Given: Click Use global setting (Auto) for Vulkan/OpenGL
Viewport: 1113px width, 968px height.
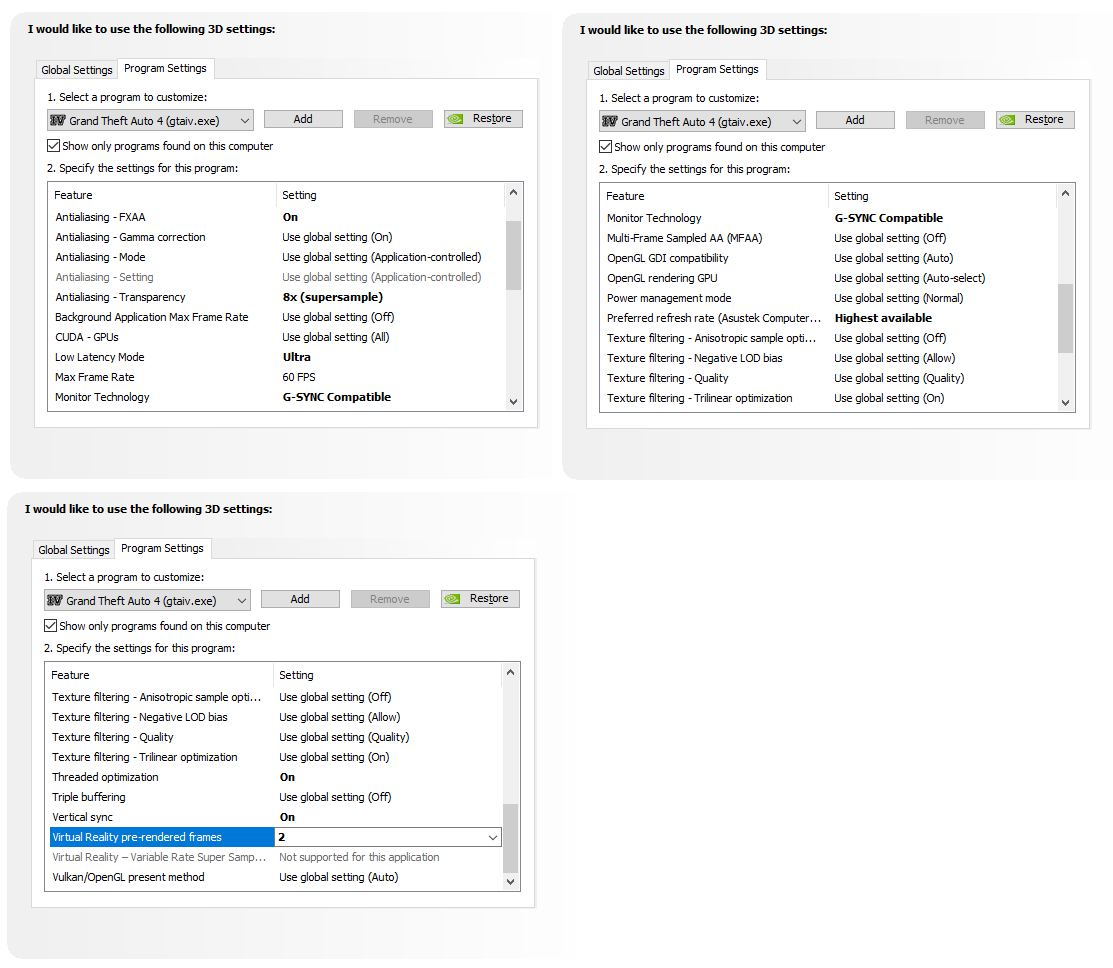Looking at the screenshot, I should coord(339,877).
